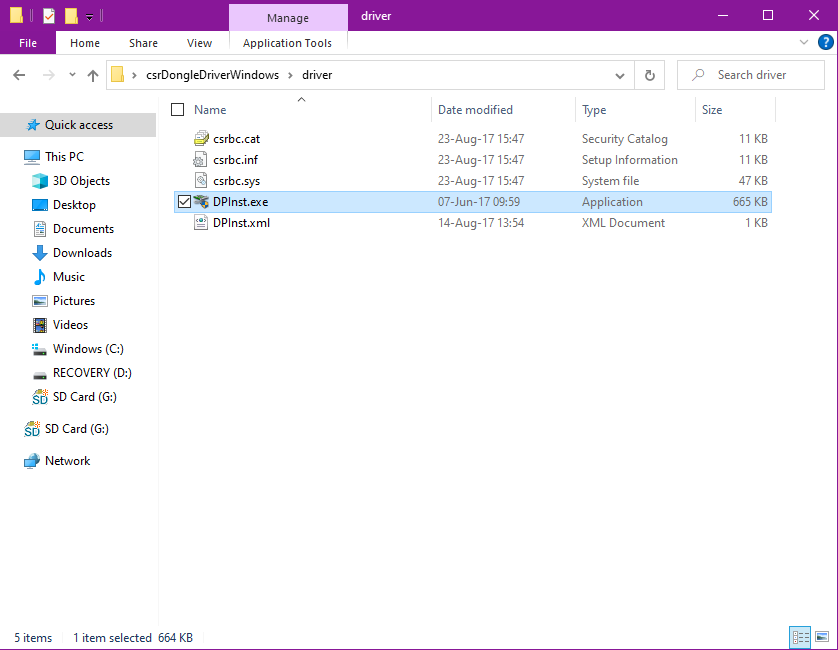Check the checkbox next to DPInst.xml
Screen dimensions: 838x650
pos(184,222)
